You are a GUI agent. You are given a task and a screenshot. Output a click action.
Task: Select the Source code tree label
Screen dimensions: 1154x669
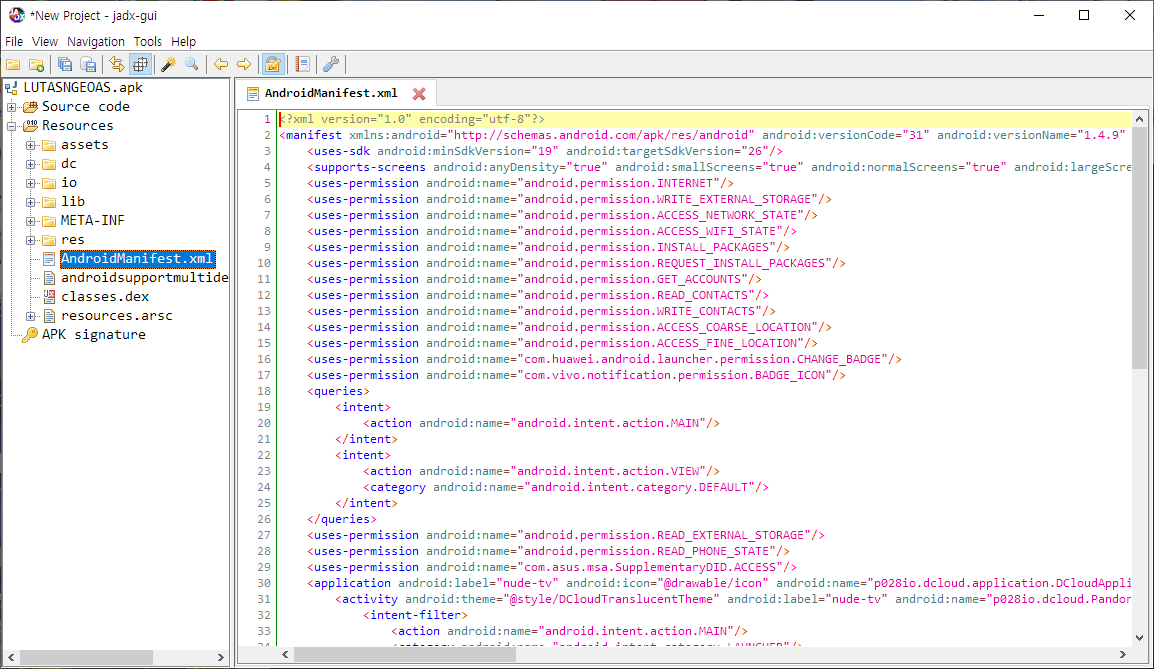(x=85, y=107)
